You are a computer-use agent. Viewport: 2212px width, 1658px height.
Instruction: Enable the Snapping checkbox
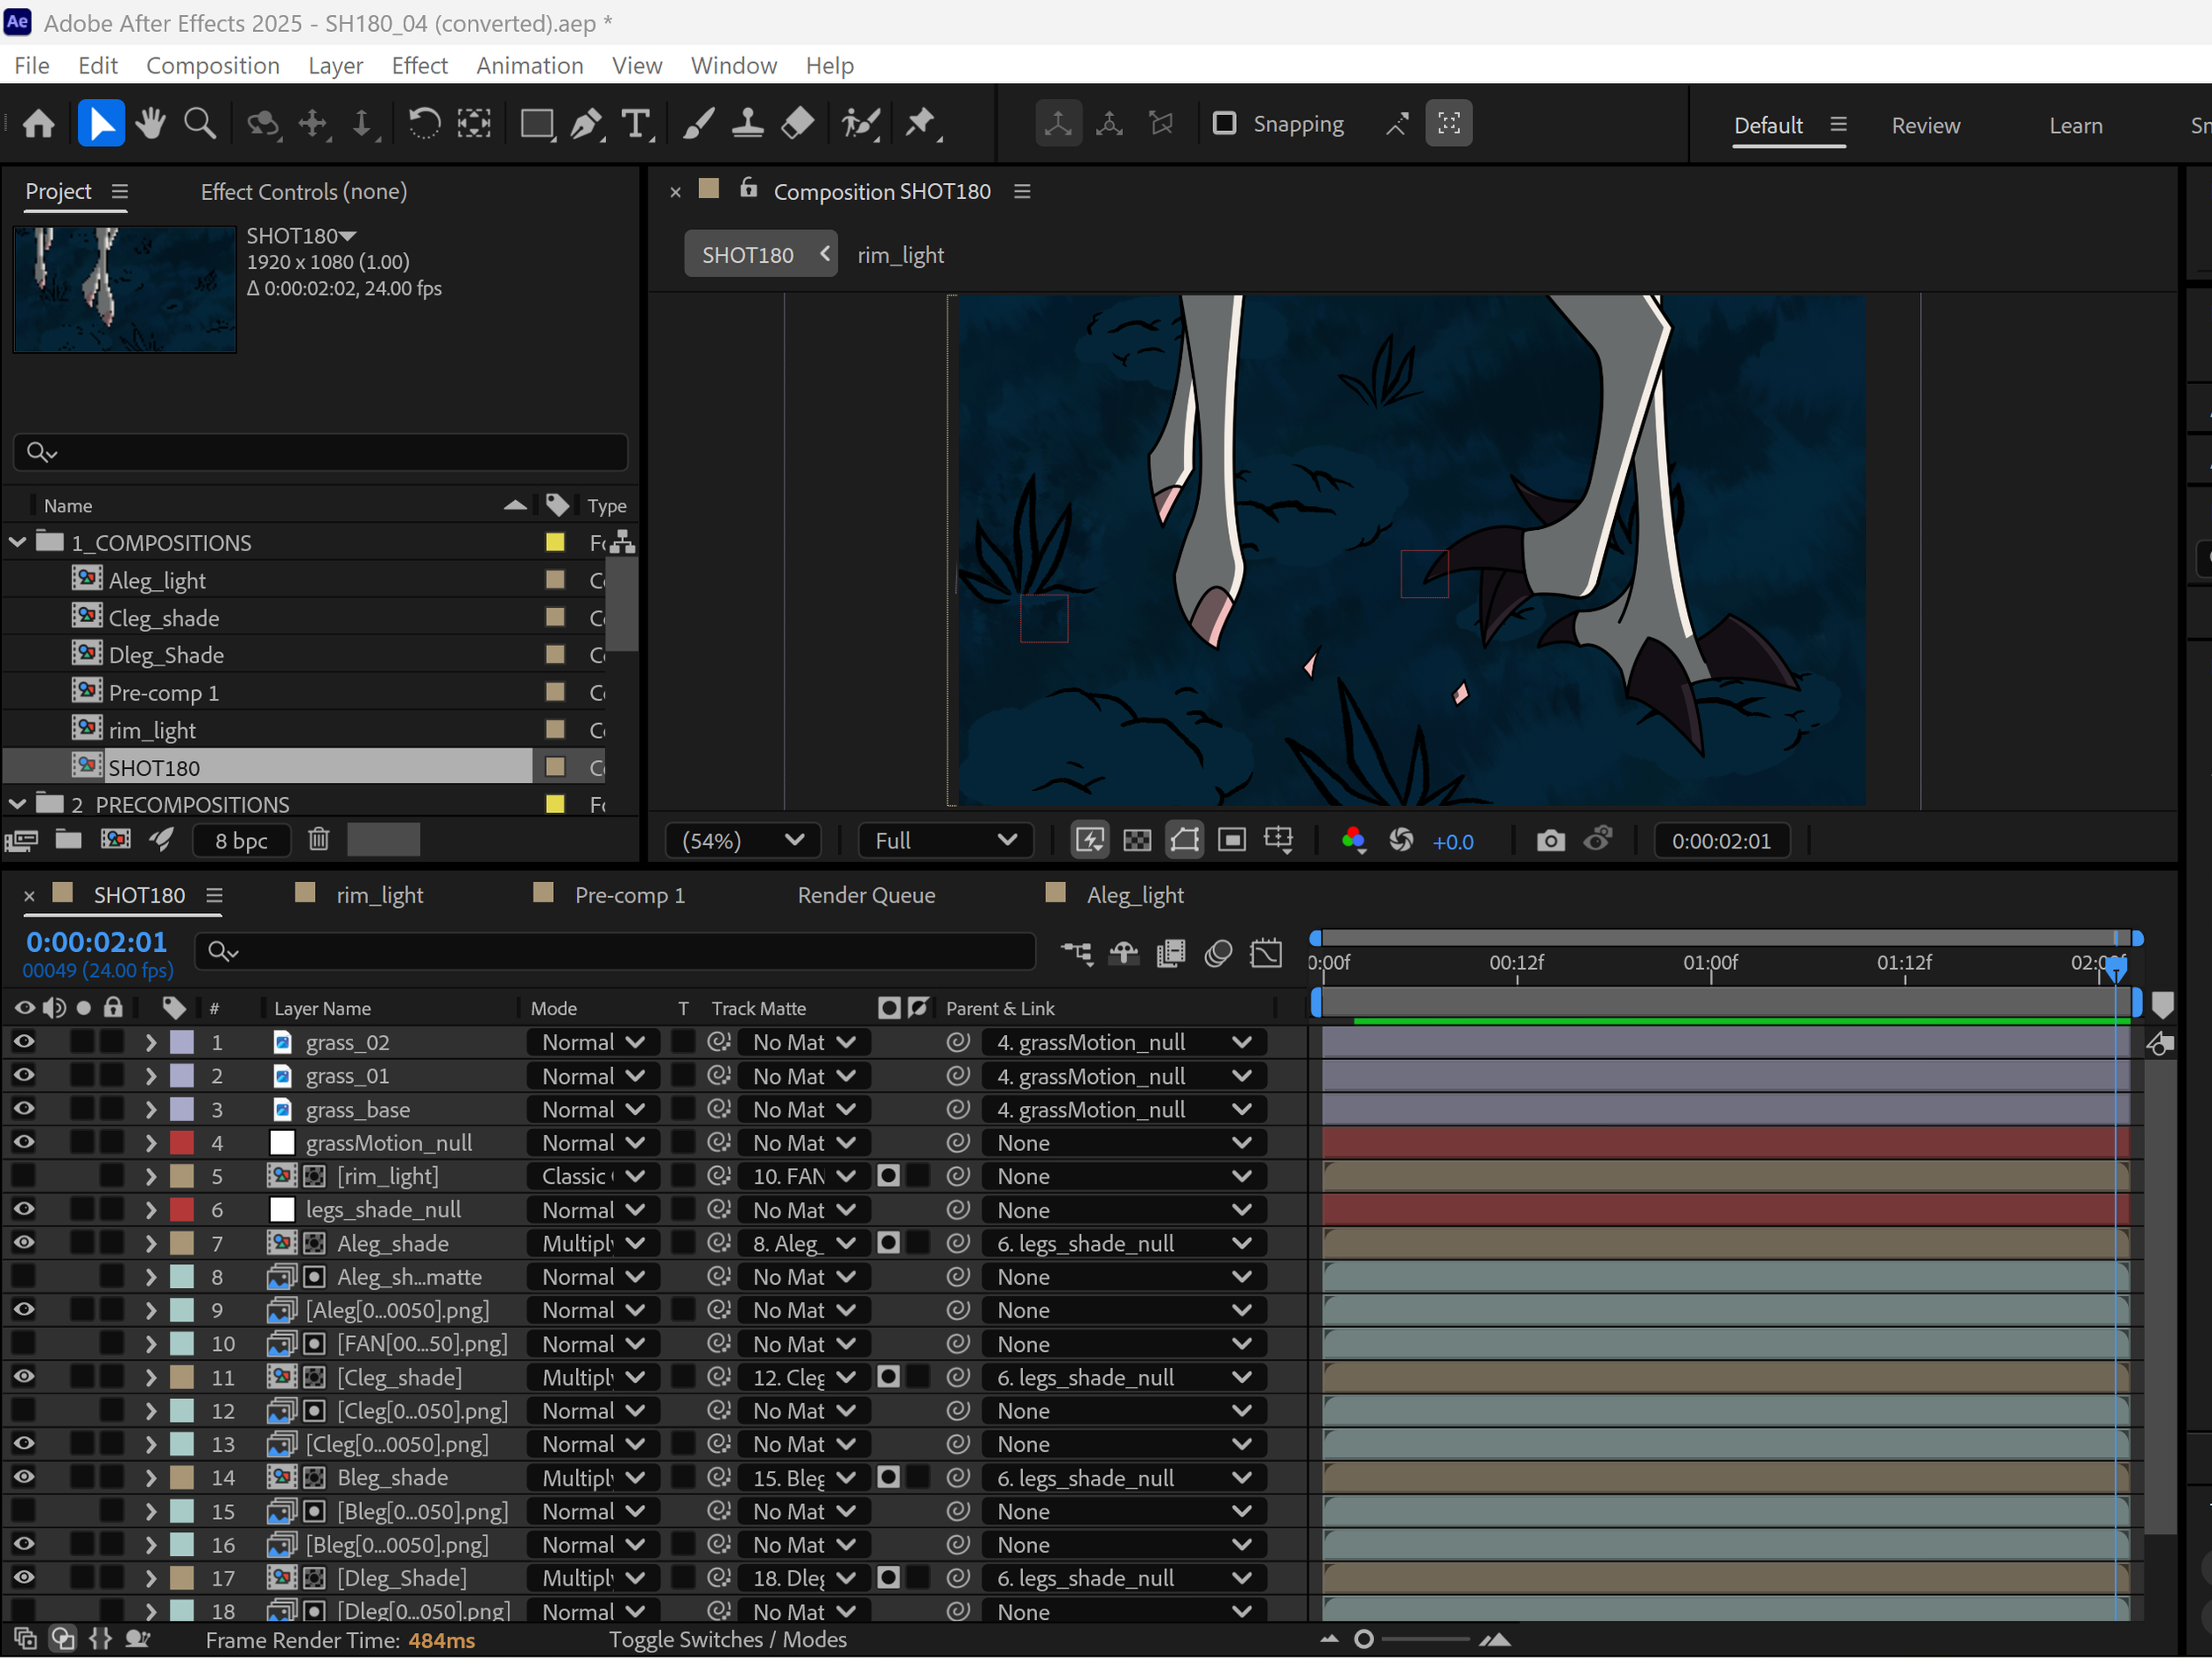pyautogui.click(x=1224, y=123)
